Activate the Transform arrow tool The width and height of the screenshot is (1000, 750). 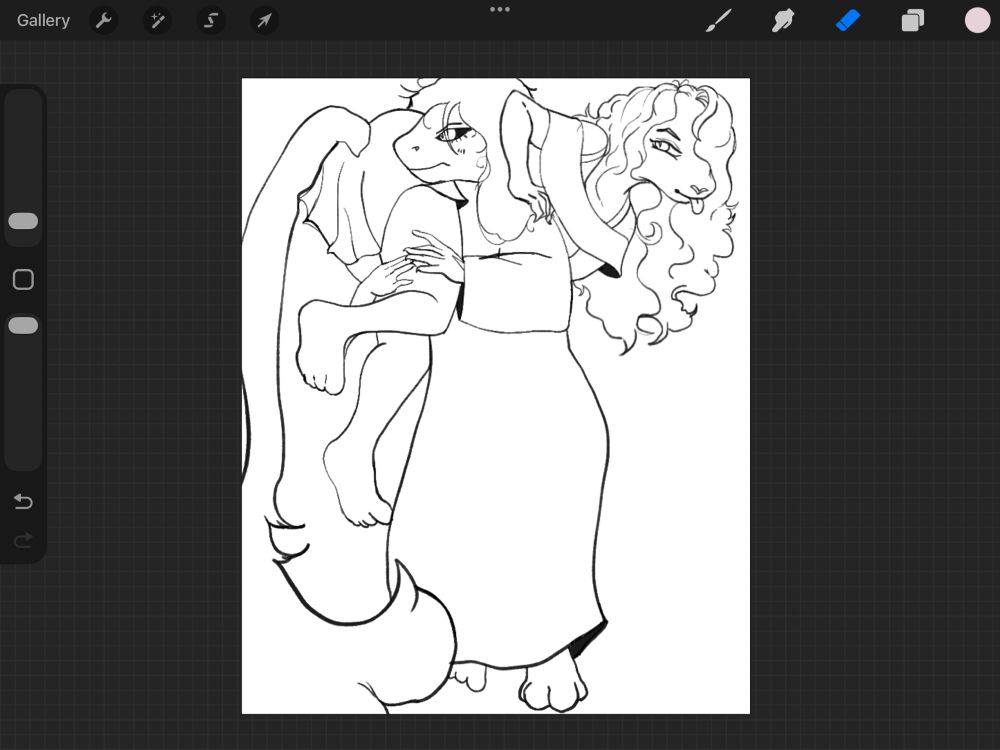[264, 21]
